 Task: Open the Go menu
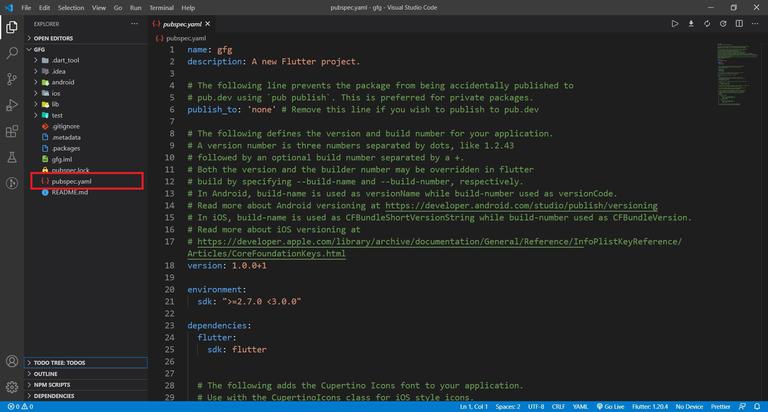[x=118, y=8]
